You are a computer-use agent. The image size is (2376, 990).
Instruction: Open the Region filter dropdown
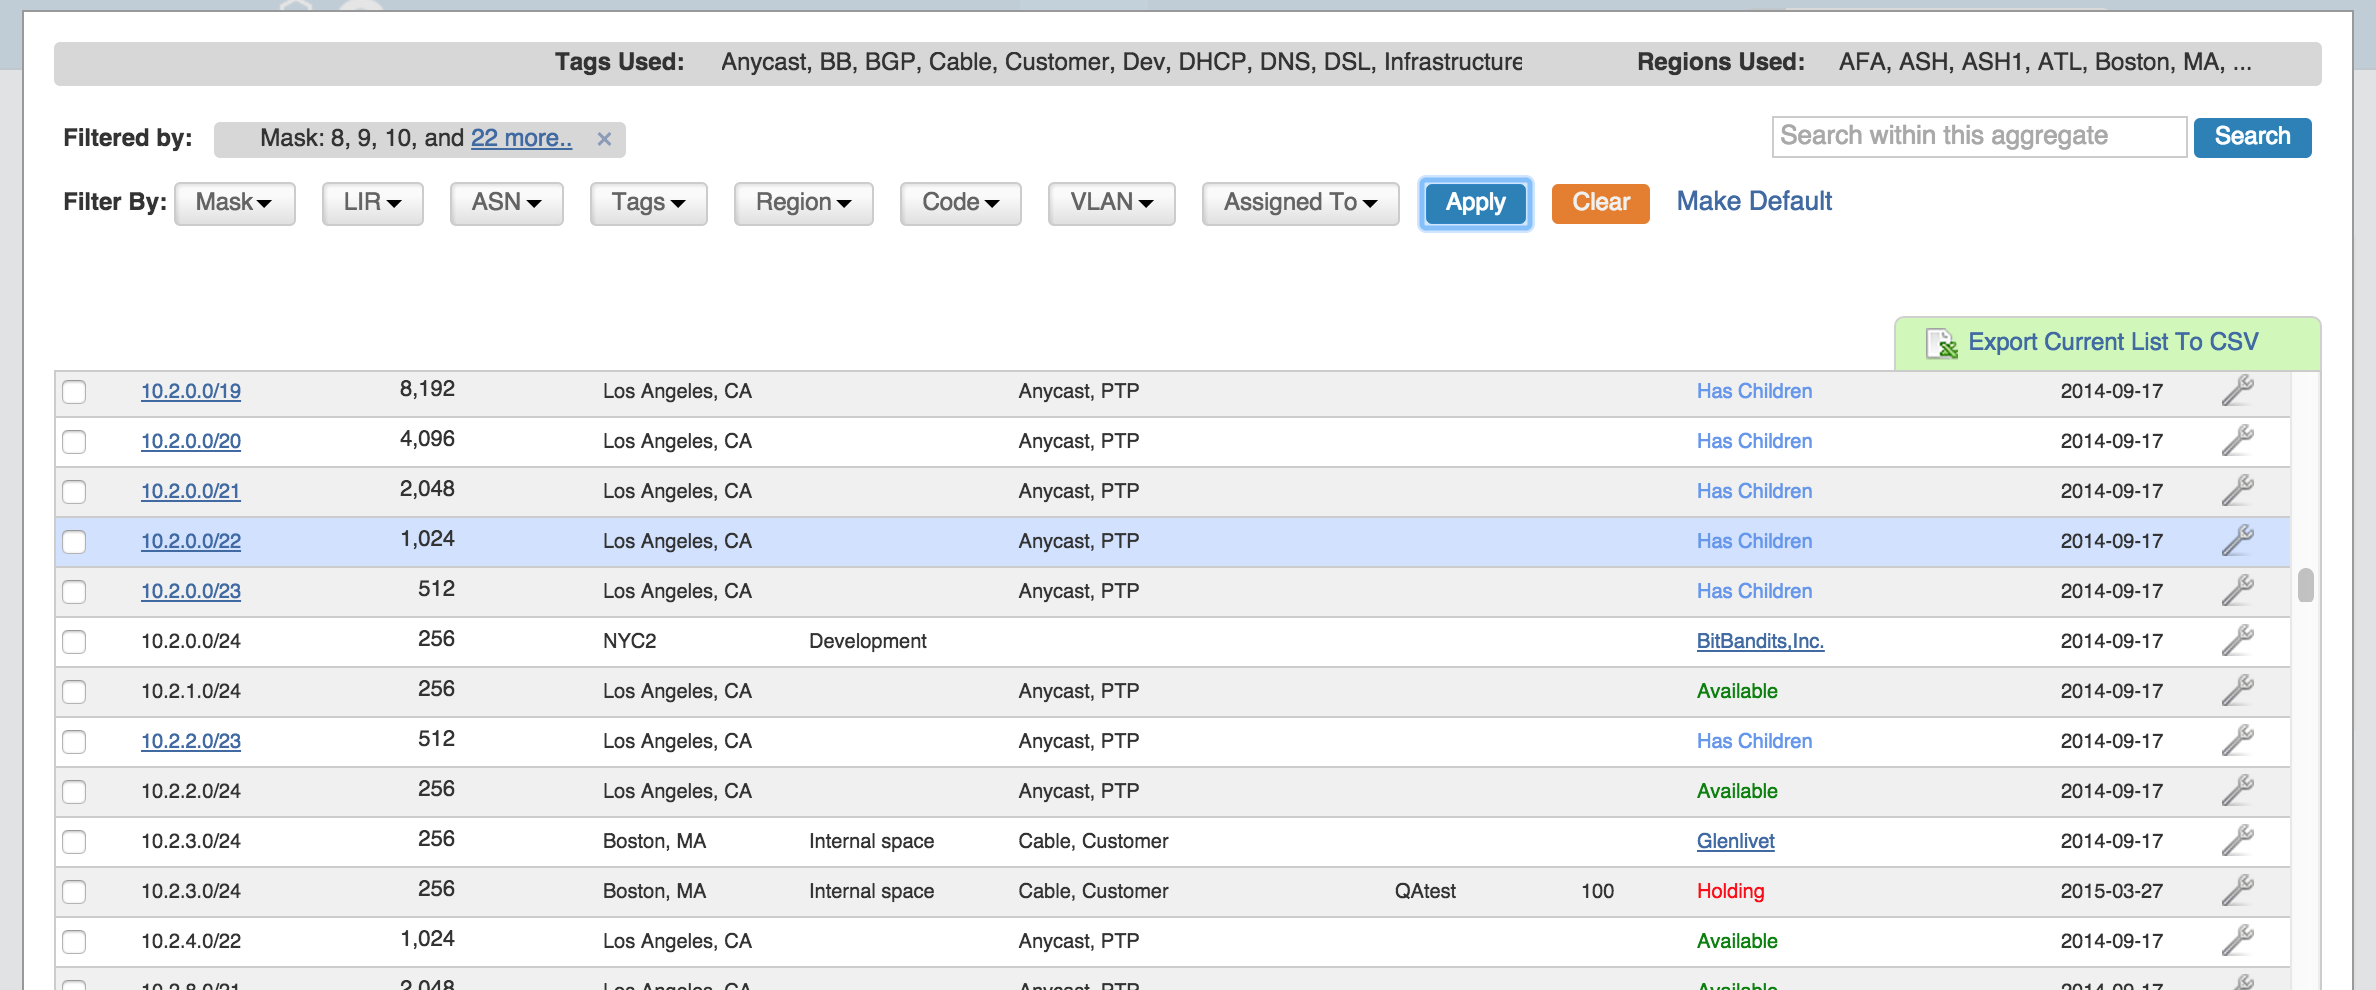point(803,203)
